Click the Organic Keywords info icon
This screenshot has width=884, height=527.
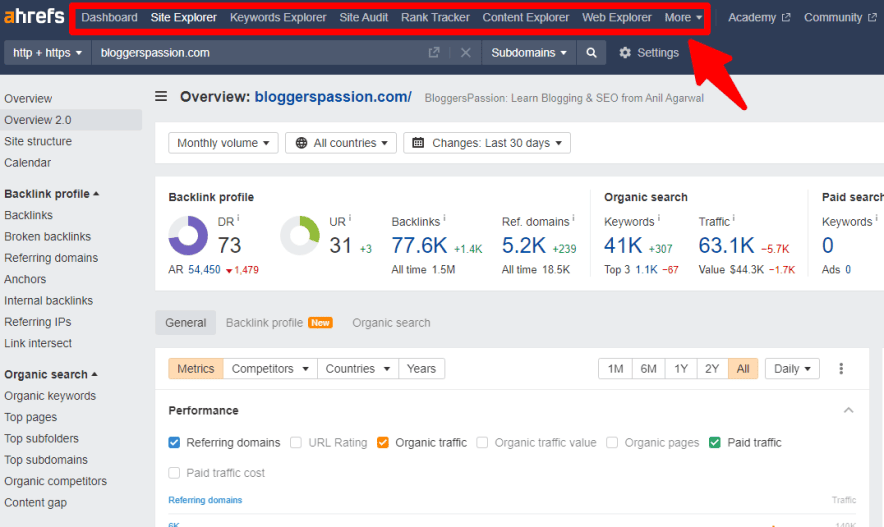tap(658, 218)
